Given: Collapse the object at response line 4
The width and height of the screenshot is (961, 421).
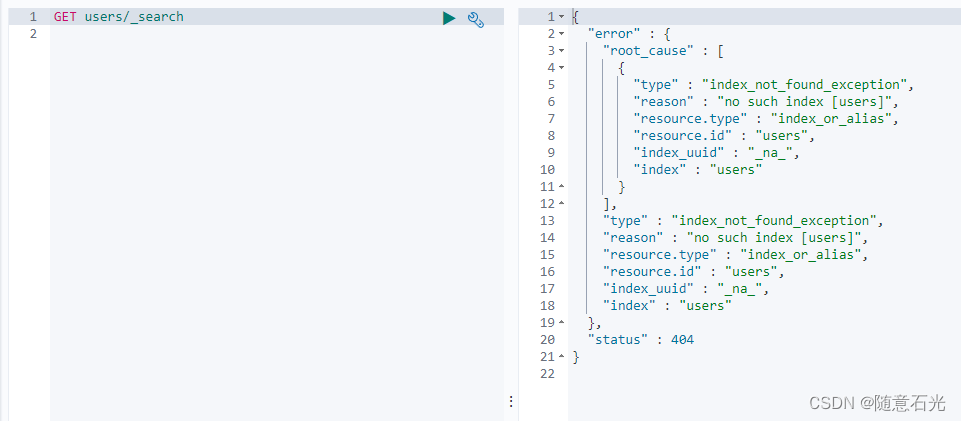Looking at the screenshot, I should 561,67.
